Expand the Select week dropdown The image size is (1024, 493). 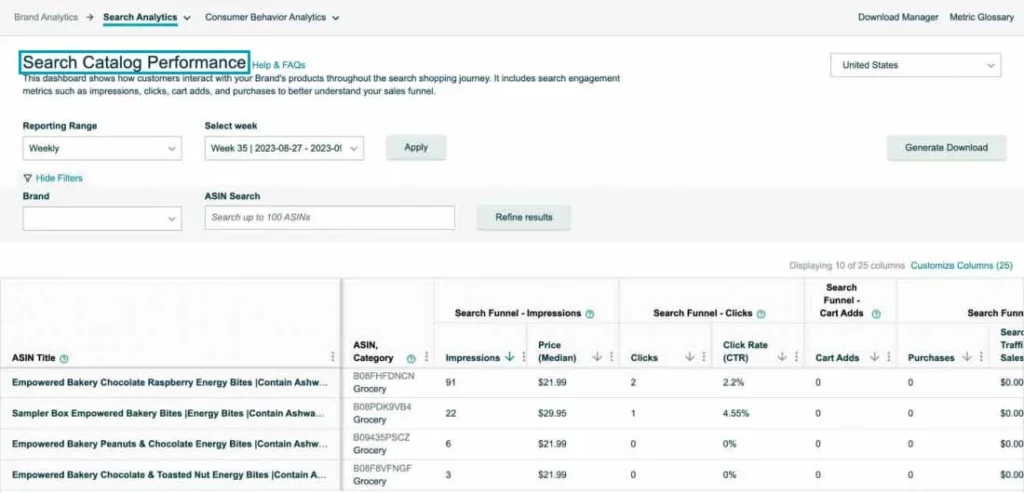pos(284,148)
